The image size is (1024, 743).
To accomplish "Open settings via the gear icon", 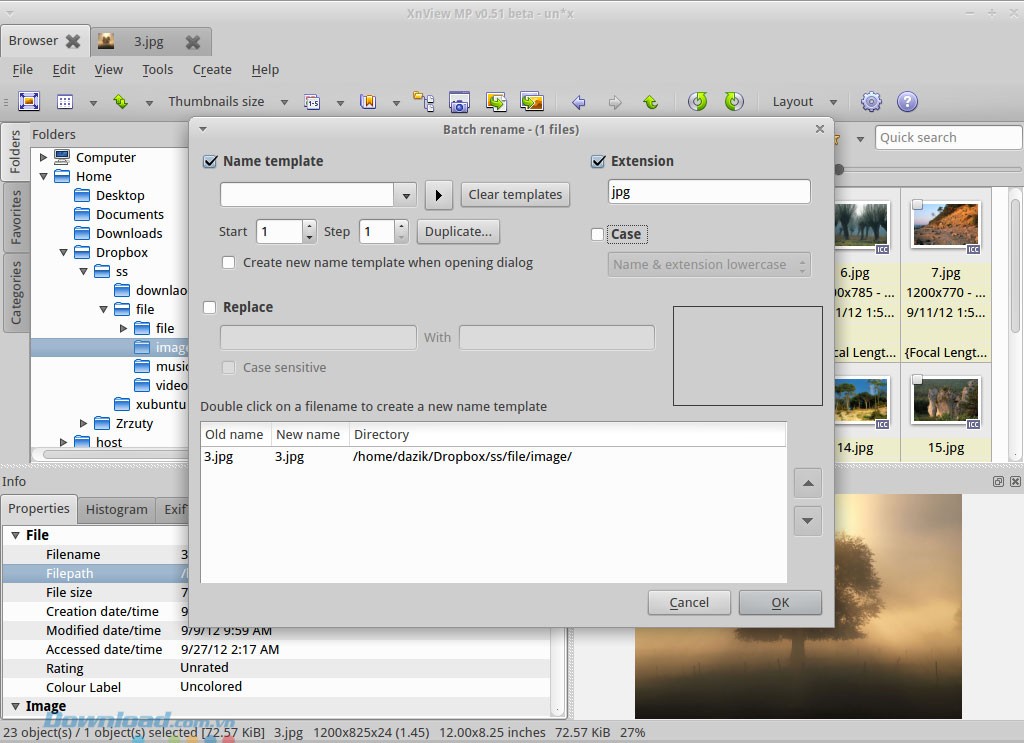I will pyautogui.click(x=871, y=102).
